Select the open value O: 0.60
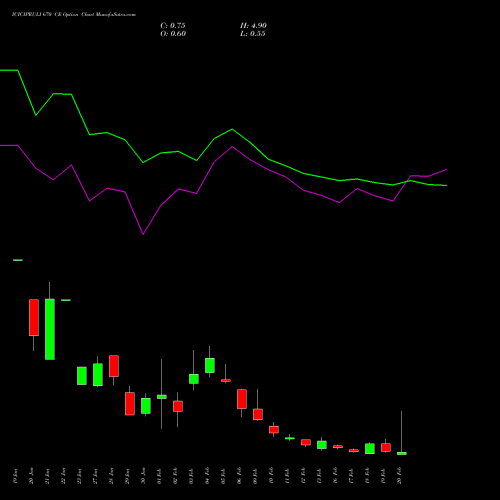Image resolution: width=500 pixels, height=500 pixels. tap(173, 34)
